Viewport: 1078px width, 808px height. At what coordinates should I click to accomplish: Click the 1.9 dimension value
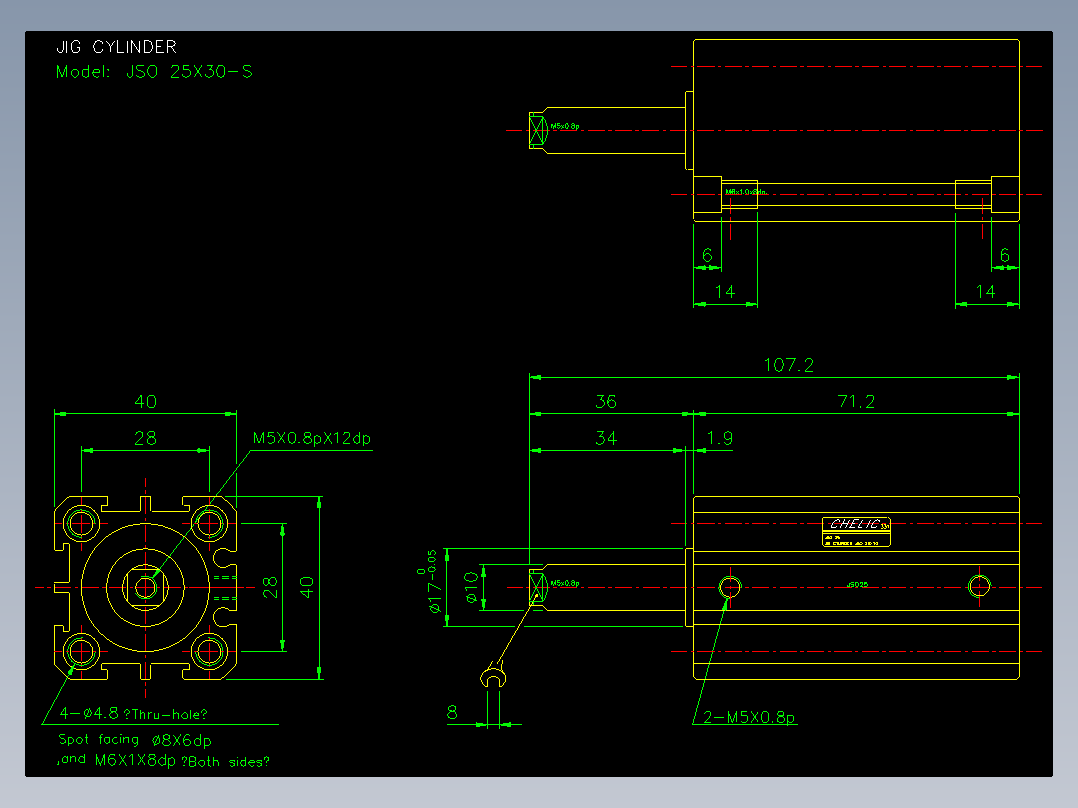pos(720,438)
